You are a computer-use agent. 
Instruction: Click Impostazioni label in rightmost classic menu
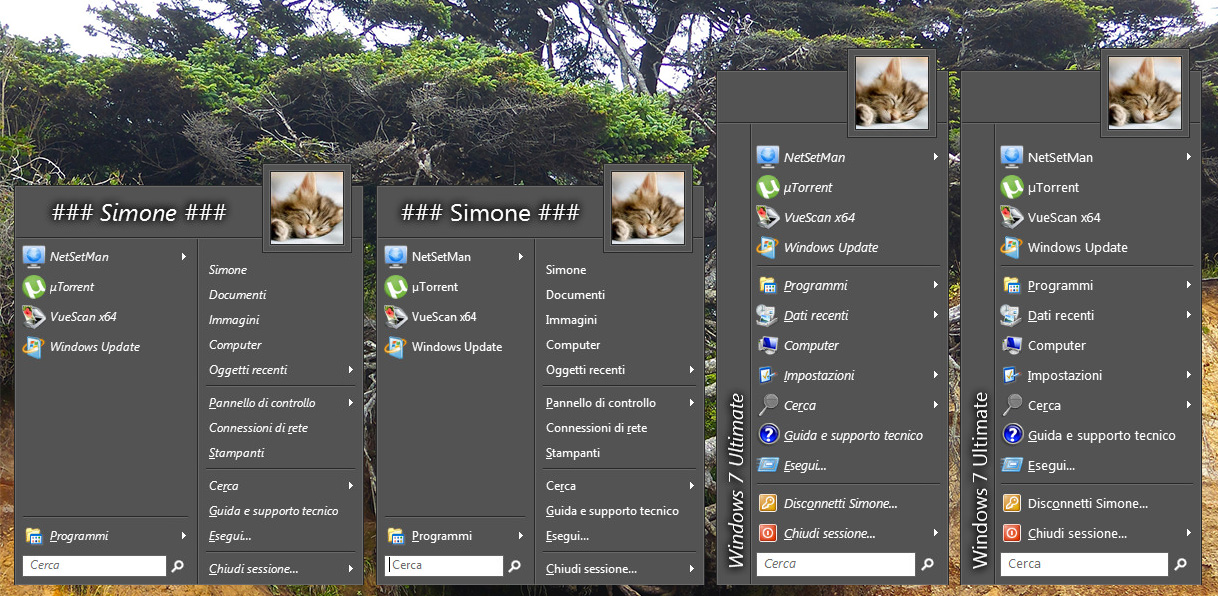tap(1065, 375)
